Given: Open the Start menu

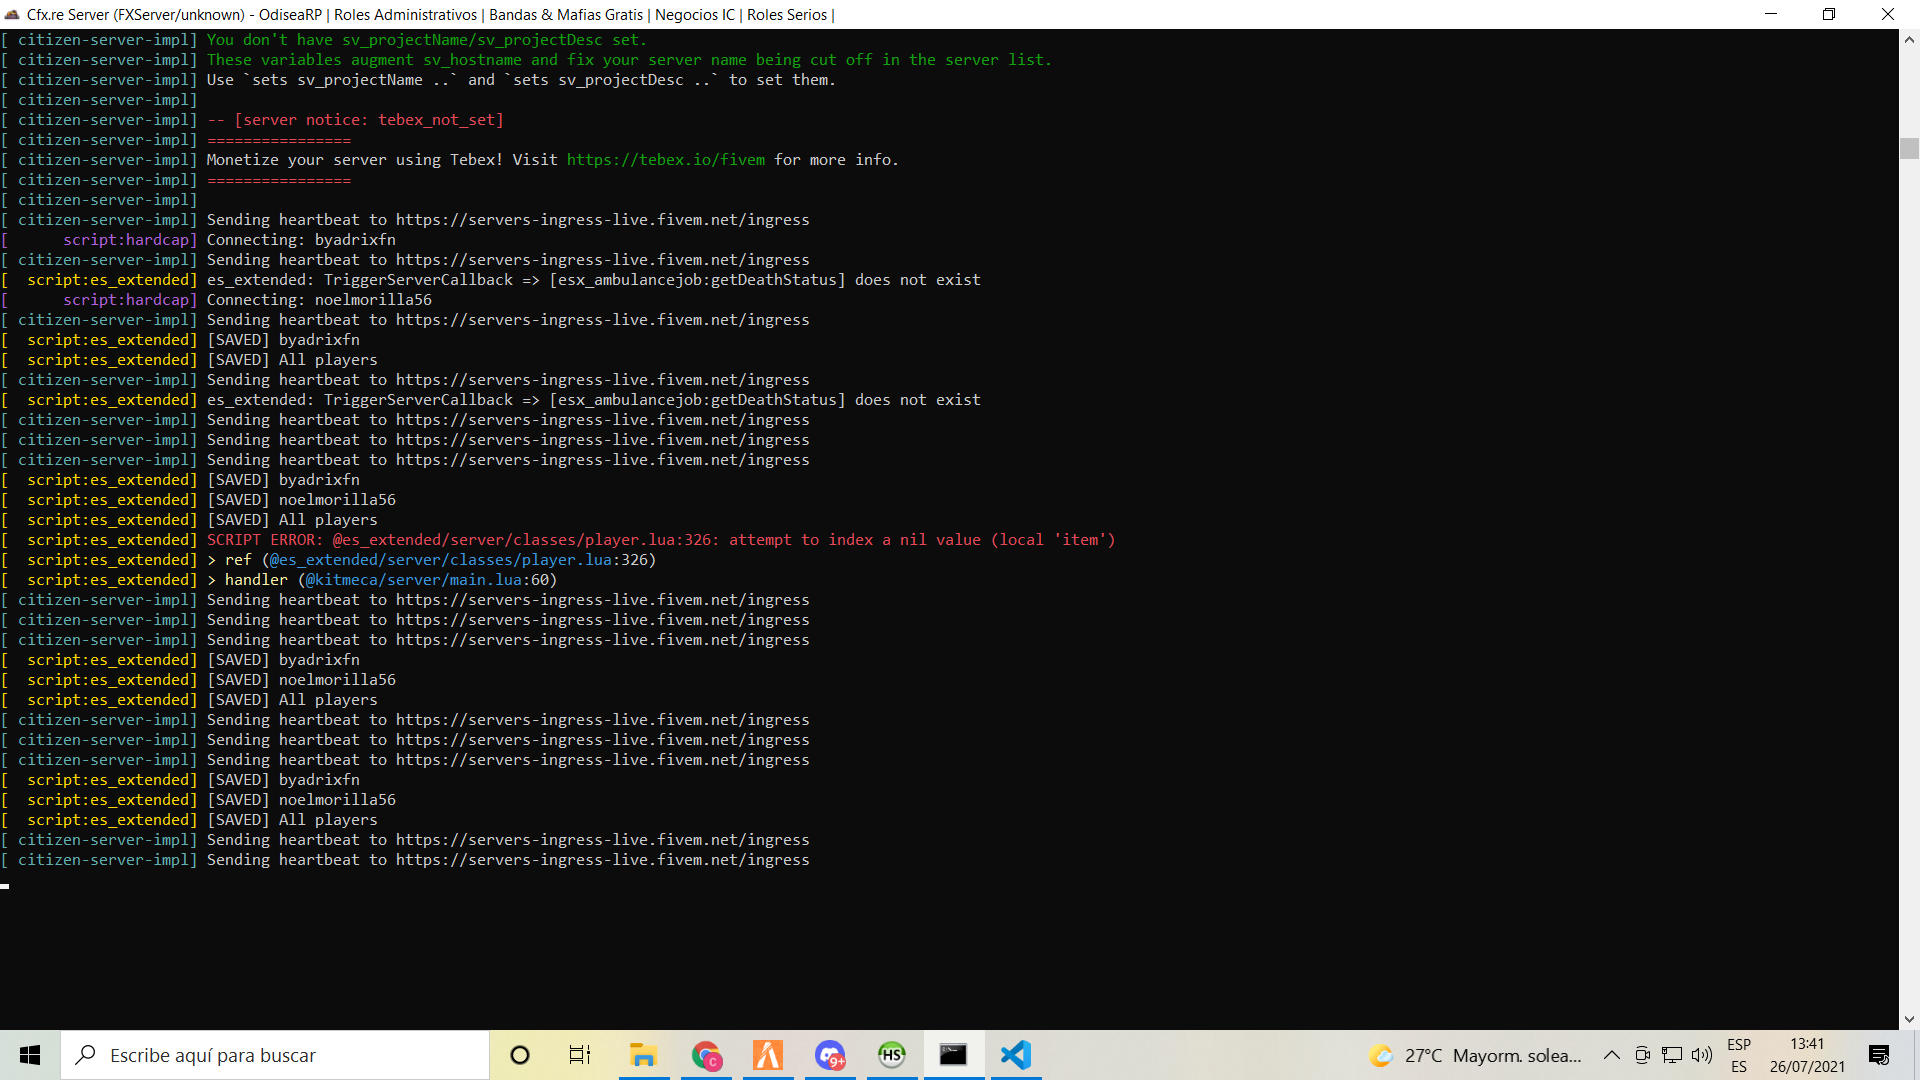Looking at the screenshot, I should click(29, 1055).
